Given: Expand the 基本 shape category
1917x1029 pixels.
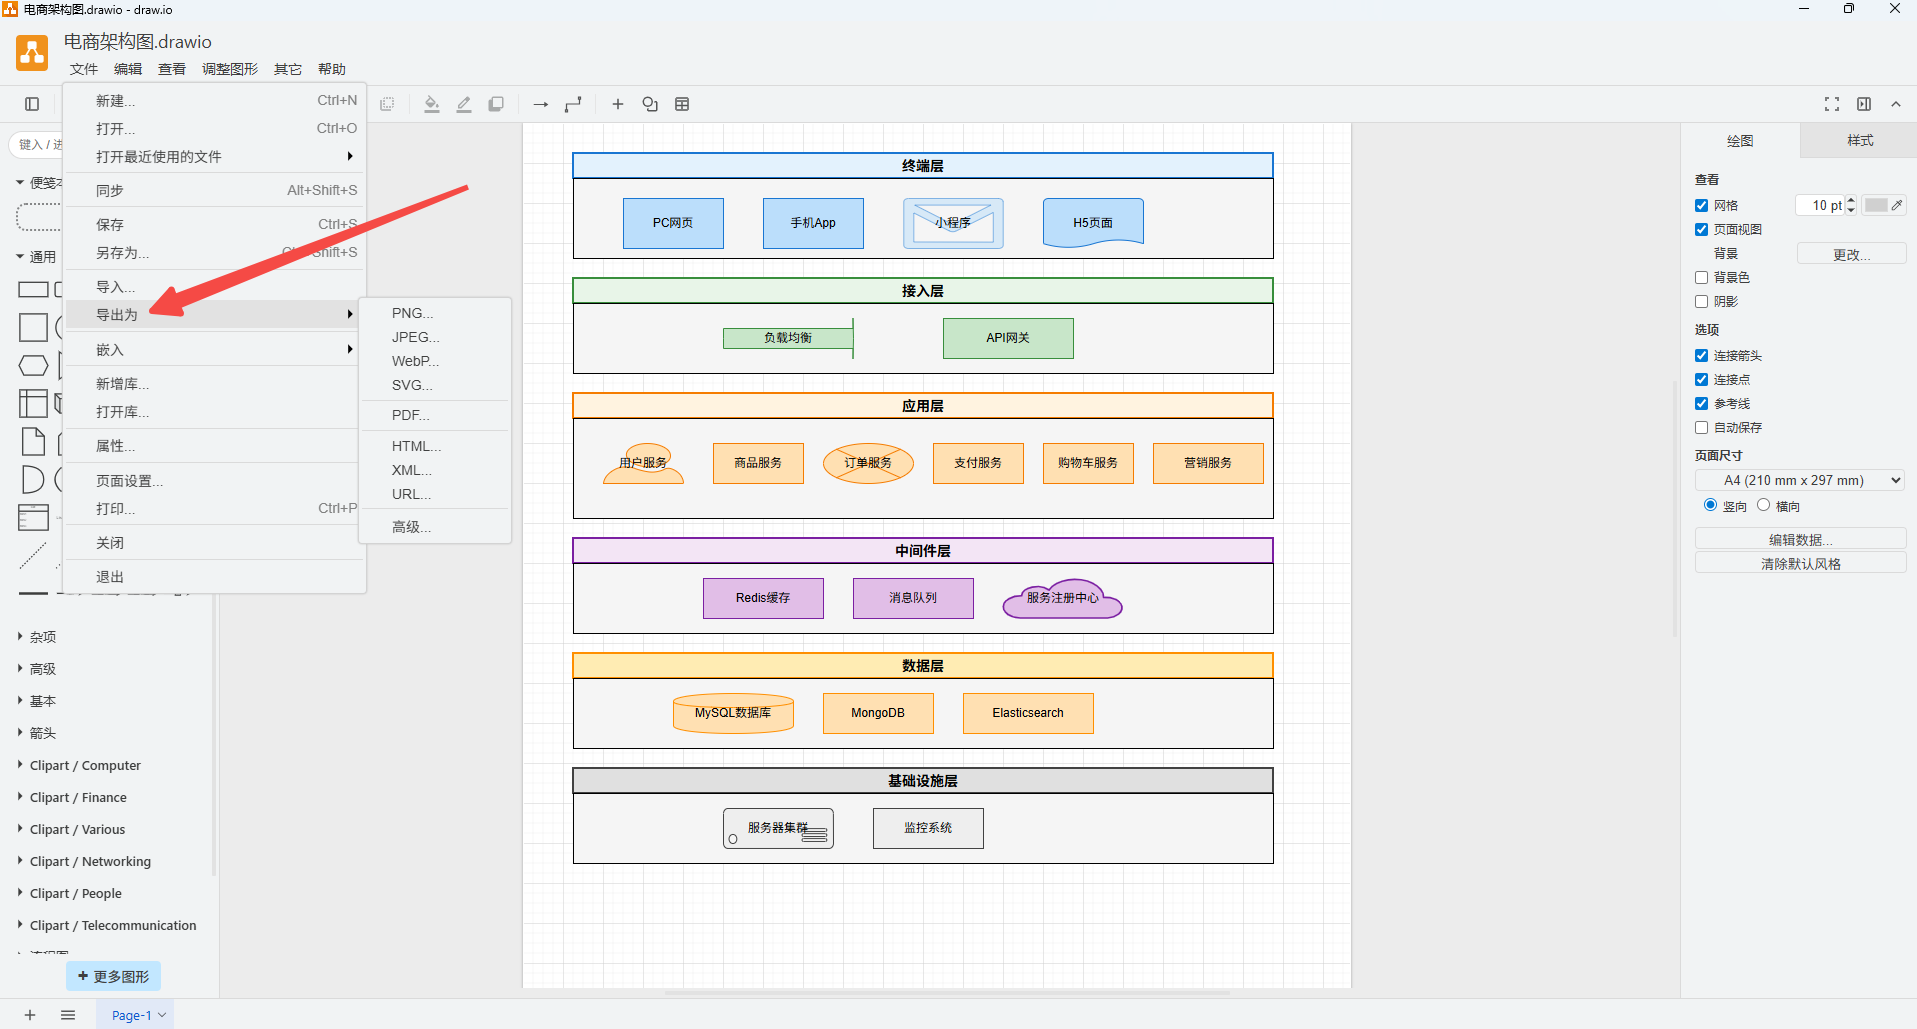Looking at the screenshot, I should tap(43, 701).
